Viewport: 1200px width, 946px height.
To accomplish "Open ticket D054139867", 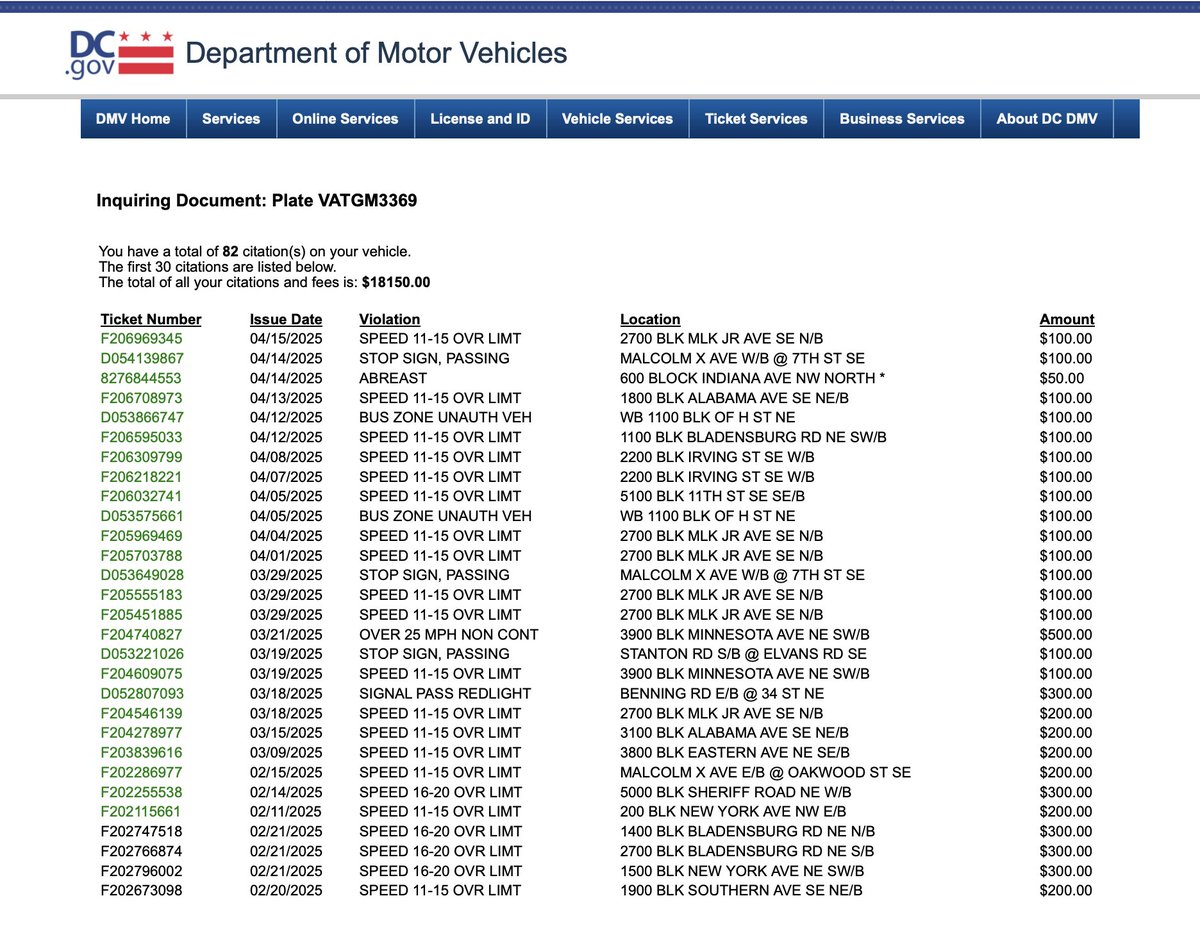I will pos(142,358).
